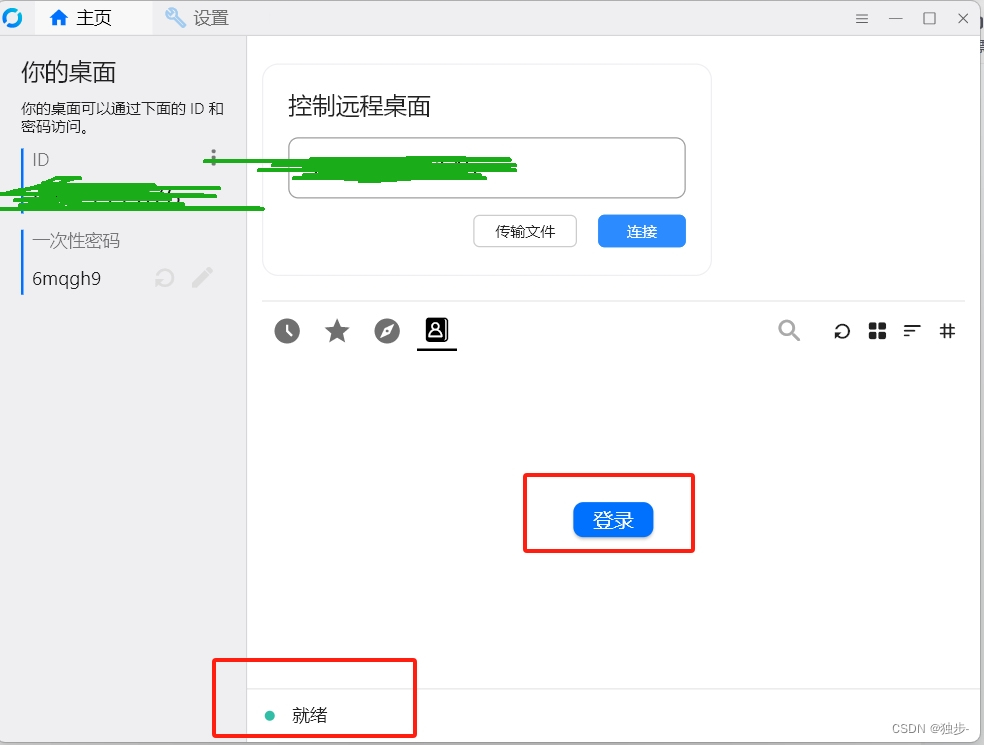Minimize the RustDesk window
Image resolution: width=984 pixels, height=745 pixels.
coord(896,19)
